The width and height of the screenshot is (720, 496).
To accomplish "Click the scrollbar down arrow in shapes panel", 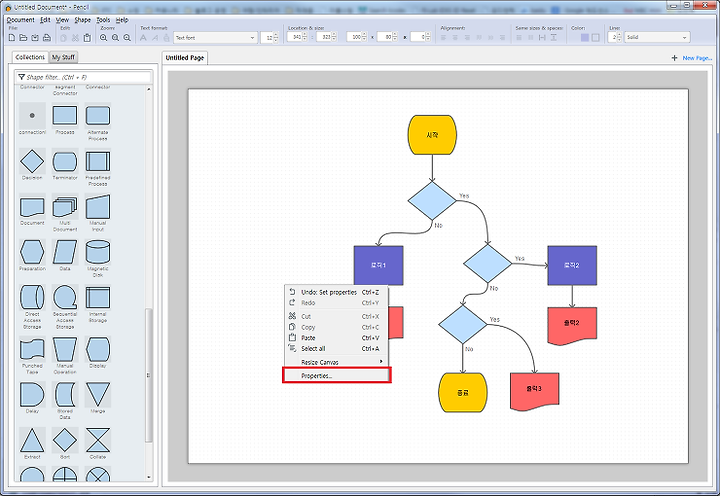I will pos(148,478).
